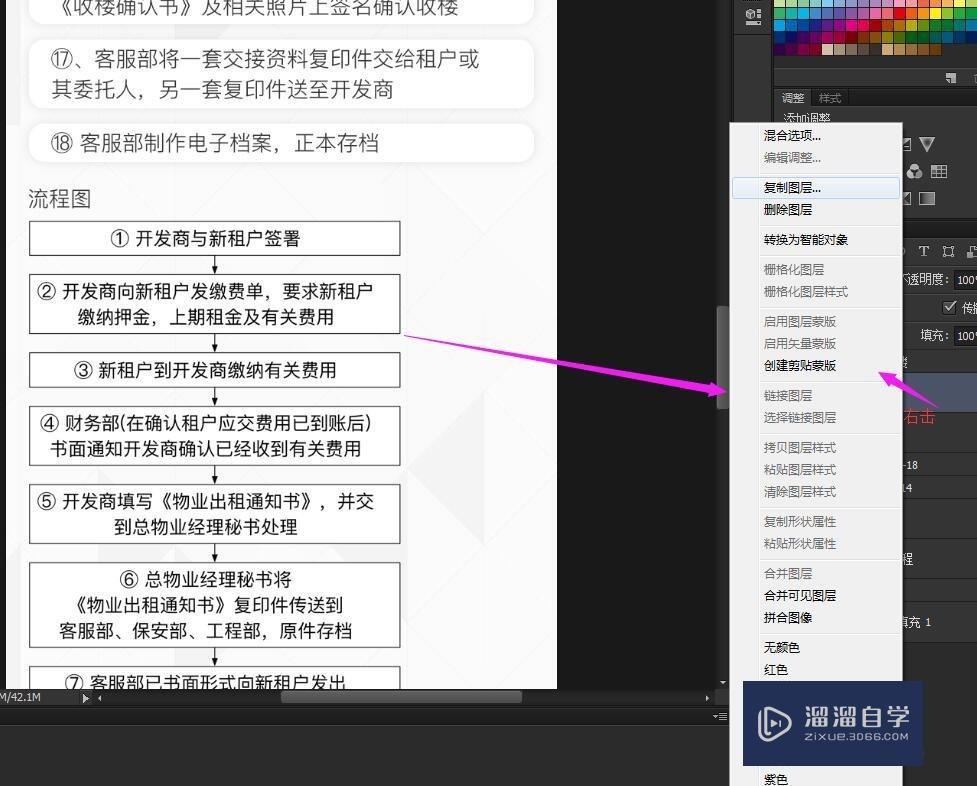Uncheck the 传播 checkbox in the Layers panel

coord(948,307)
